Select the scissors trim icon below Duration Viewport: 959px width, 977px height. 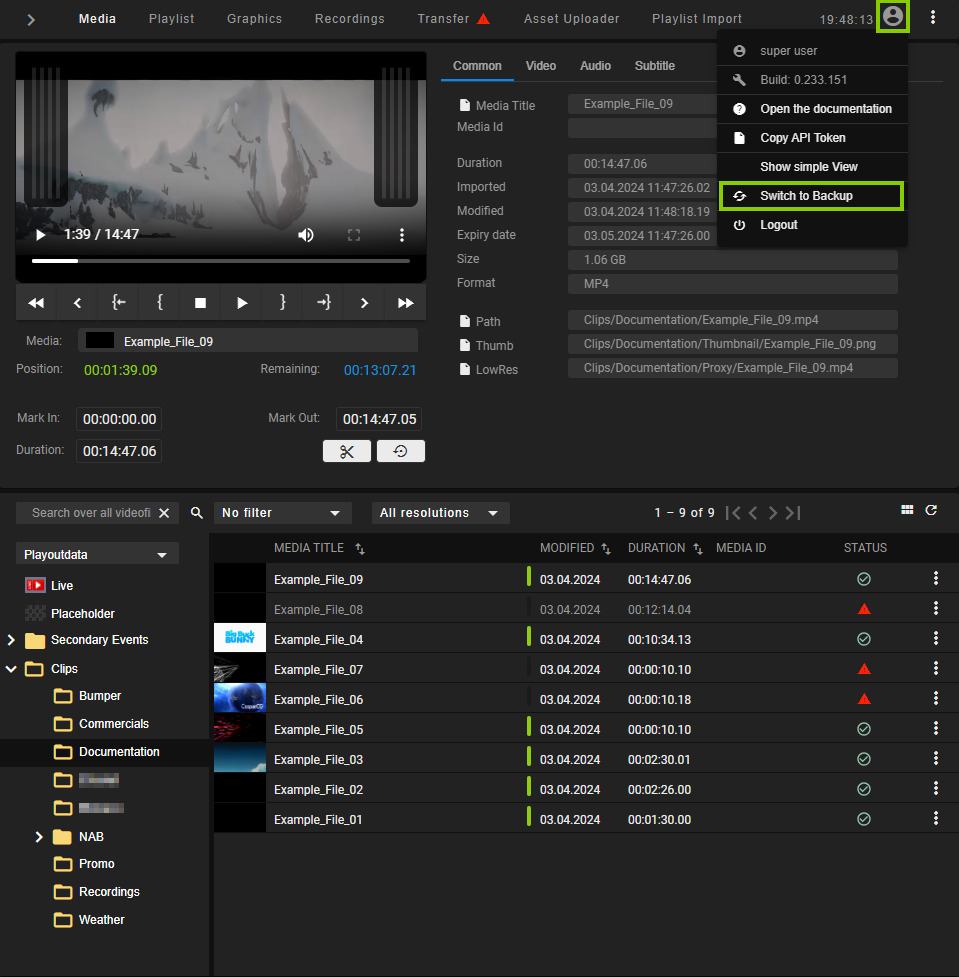[x=346, y=451]
